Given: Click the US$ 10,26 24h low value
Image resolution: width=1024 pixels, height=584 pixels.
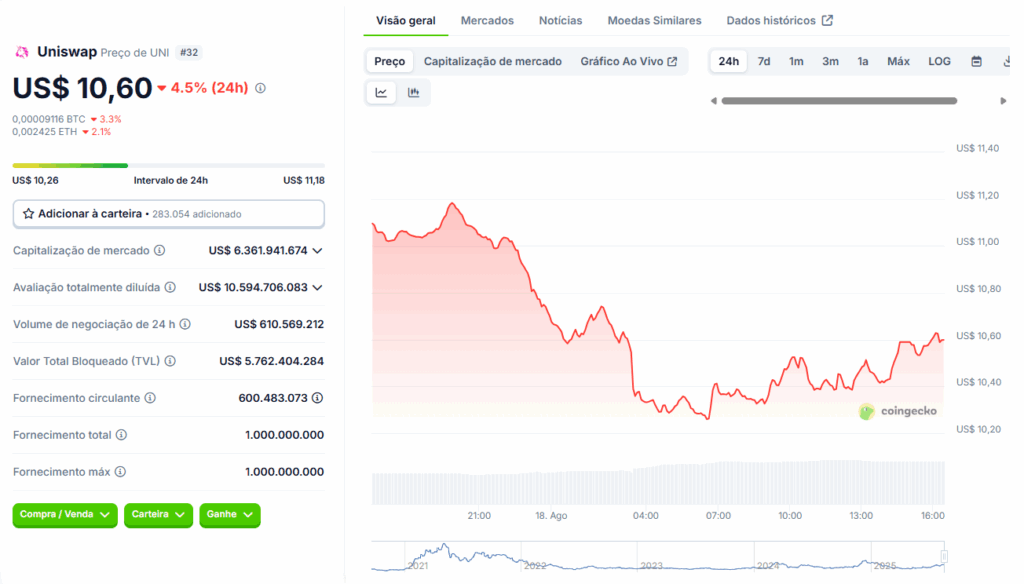Looking at the screenshot, I should coord(35,180).
